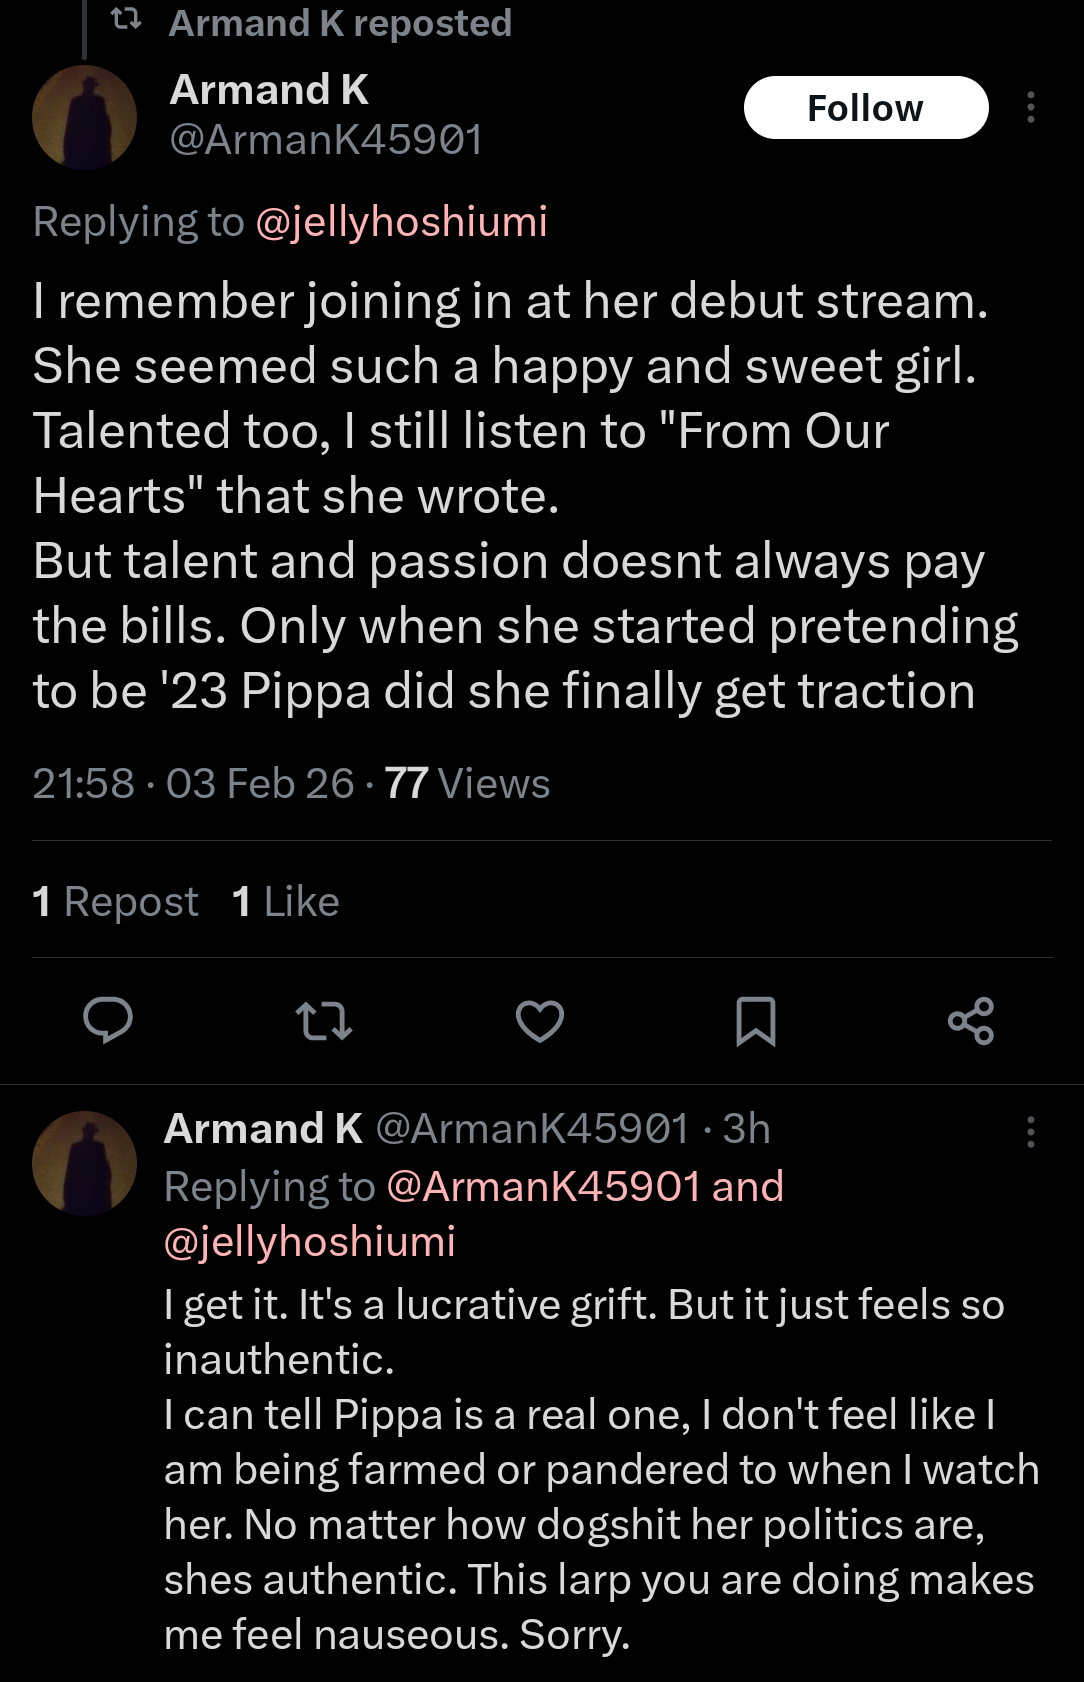Image resolution: width=1084 pixels, height=1682 pixels.
Task: Open the three-dot menu beside Follow button
Action: pyautogui.click(x=1030, y=108)
